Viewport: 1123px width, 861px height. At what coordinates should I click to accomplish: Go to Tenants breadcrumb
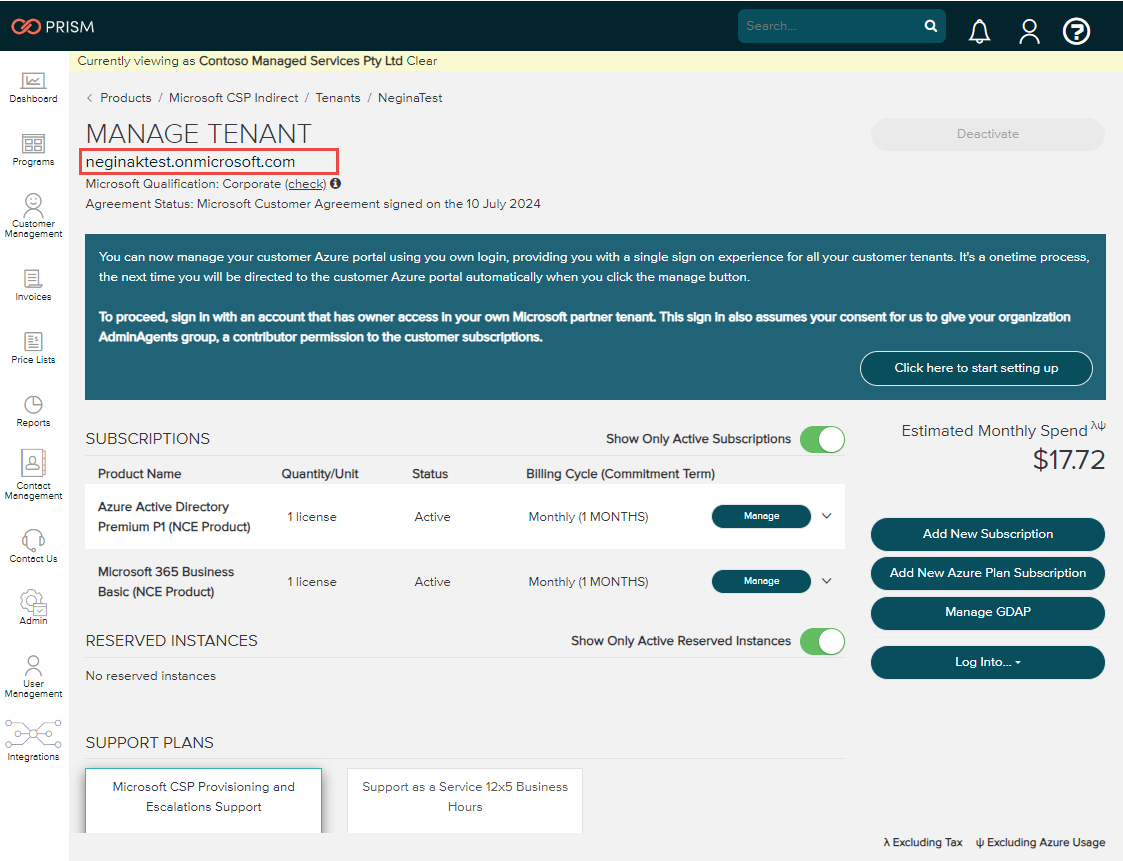coord(338,98)
